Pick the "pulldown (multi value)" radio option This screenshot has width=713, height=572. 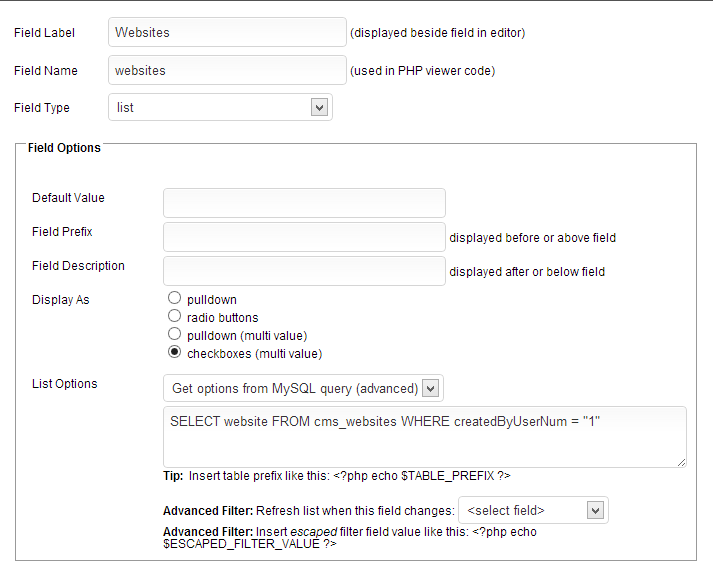click(175, 334)
